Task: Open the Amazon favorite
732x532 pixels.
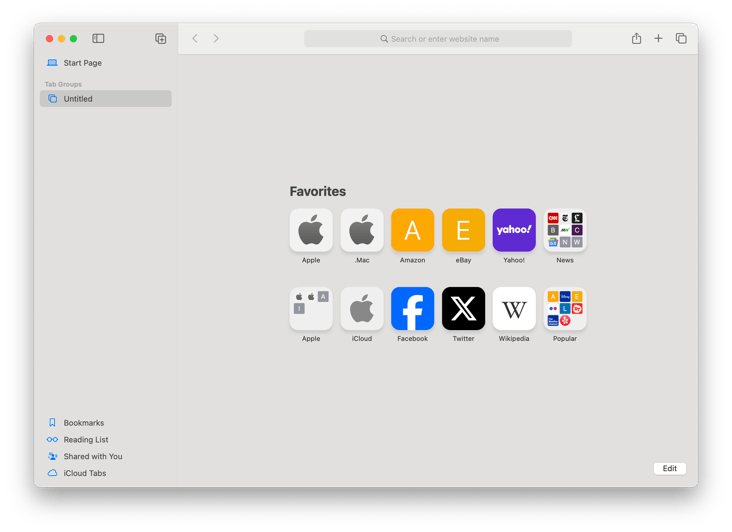Action: click(x=413, y=230)
